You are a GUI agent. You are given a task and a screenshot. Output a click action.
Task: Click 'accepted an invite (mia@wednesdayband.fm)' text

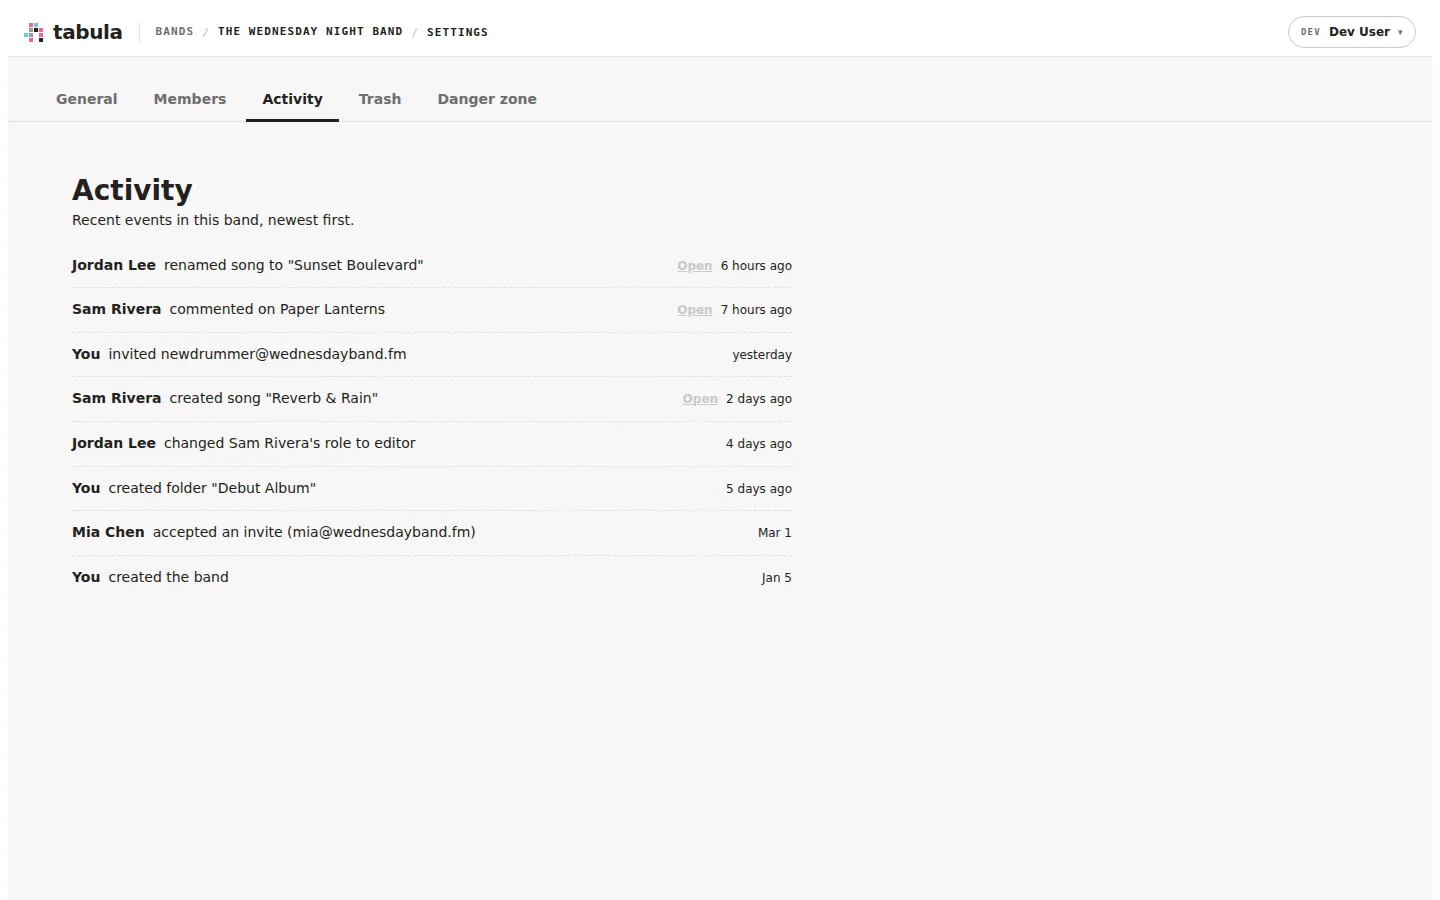pos(314,532)
